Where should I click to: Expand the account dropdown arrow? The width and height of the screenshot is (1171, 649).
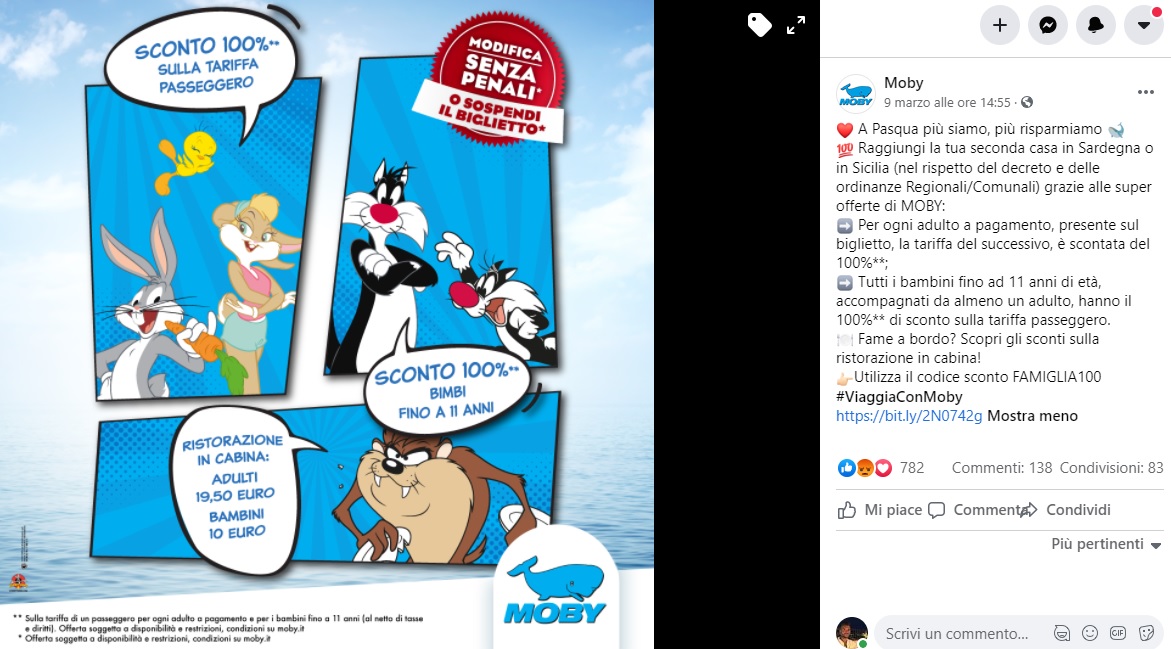point(1143,25)
